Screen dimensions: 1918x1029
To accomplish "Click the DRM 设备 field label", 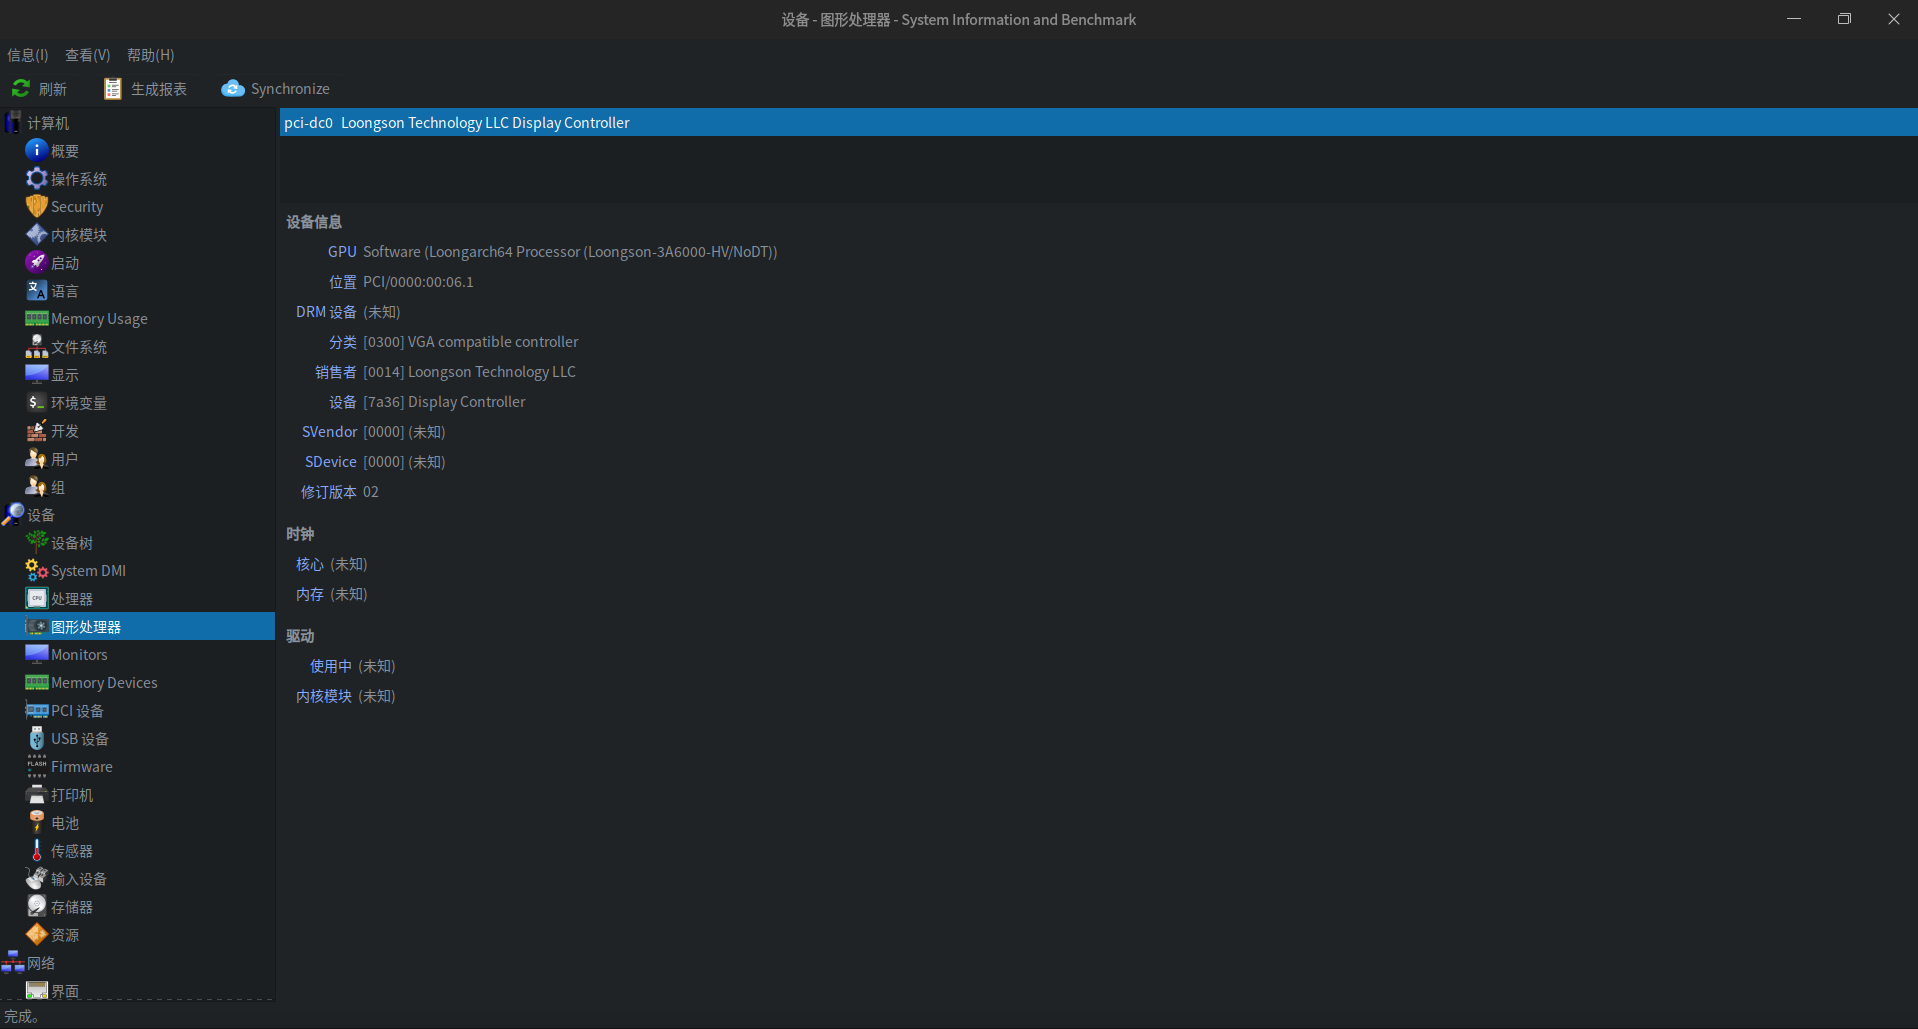I will tap(326, 312).
